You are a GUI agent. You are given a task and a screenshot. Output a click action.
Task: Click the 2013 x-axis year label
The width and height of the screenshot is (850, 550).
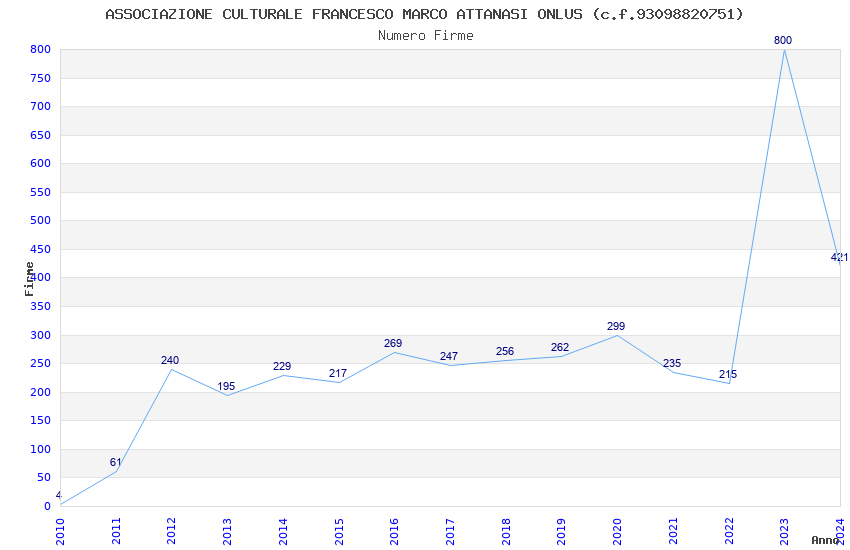click(227, 531)
